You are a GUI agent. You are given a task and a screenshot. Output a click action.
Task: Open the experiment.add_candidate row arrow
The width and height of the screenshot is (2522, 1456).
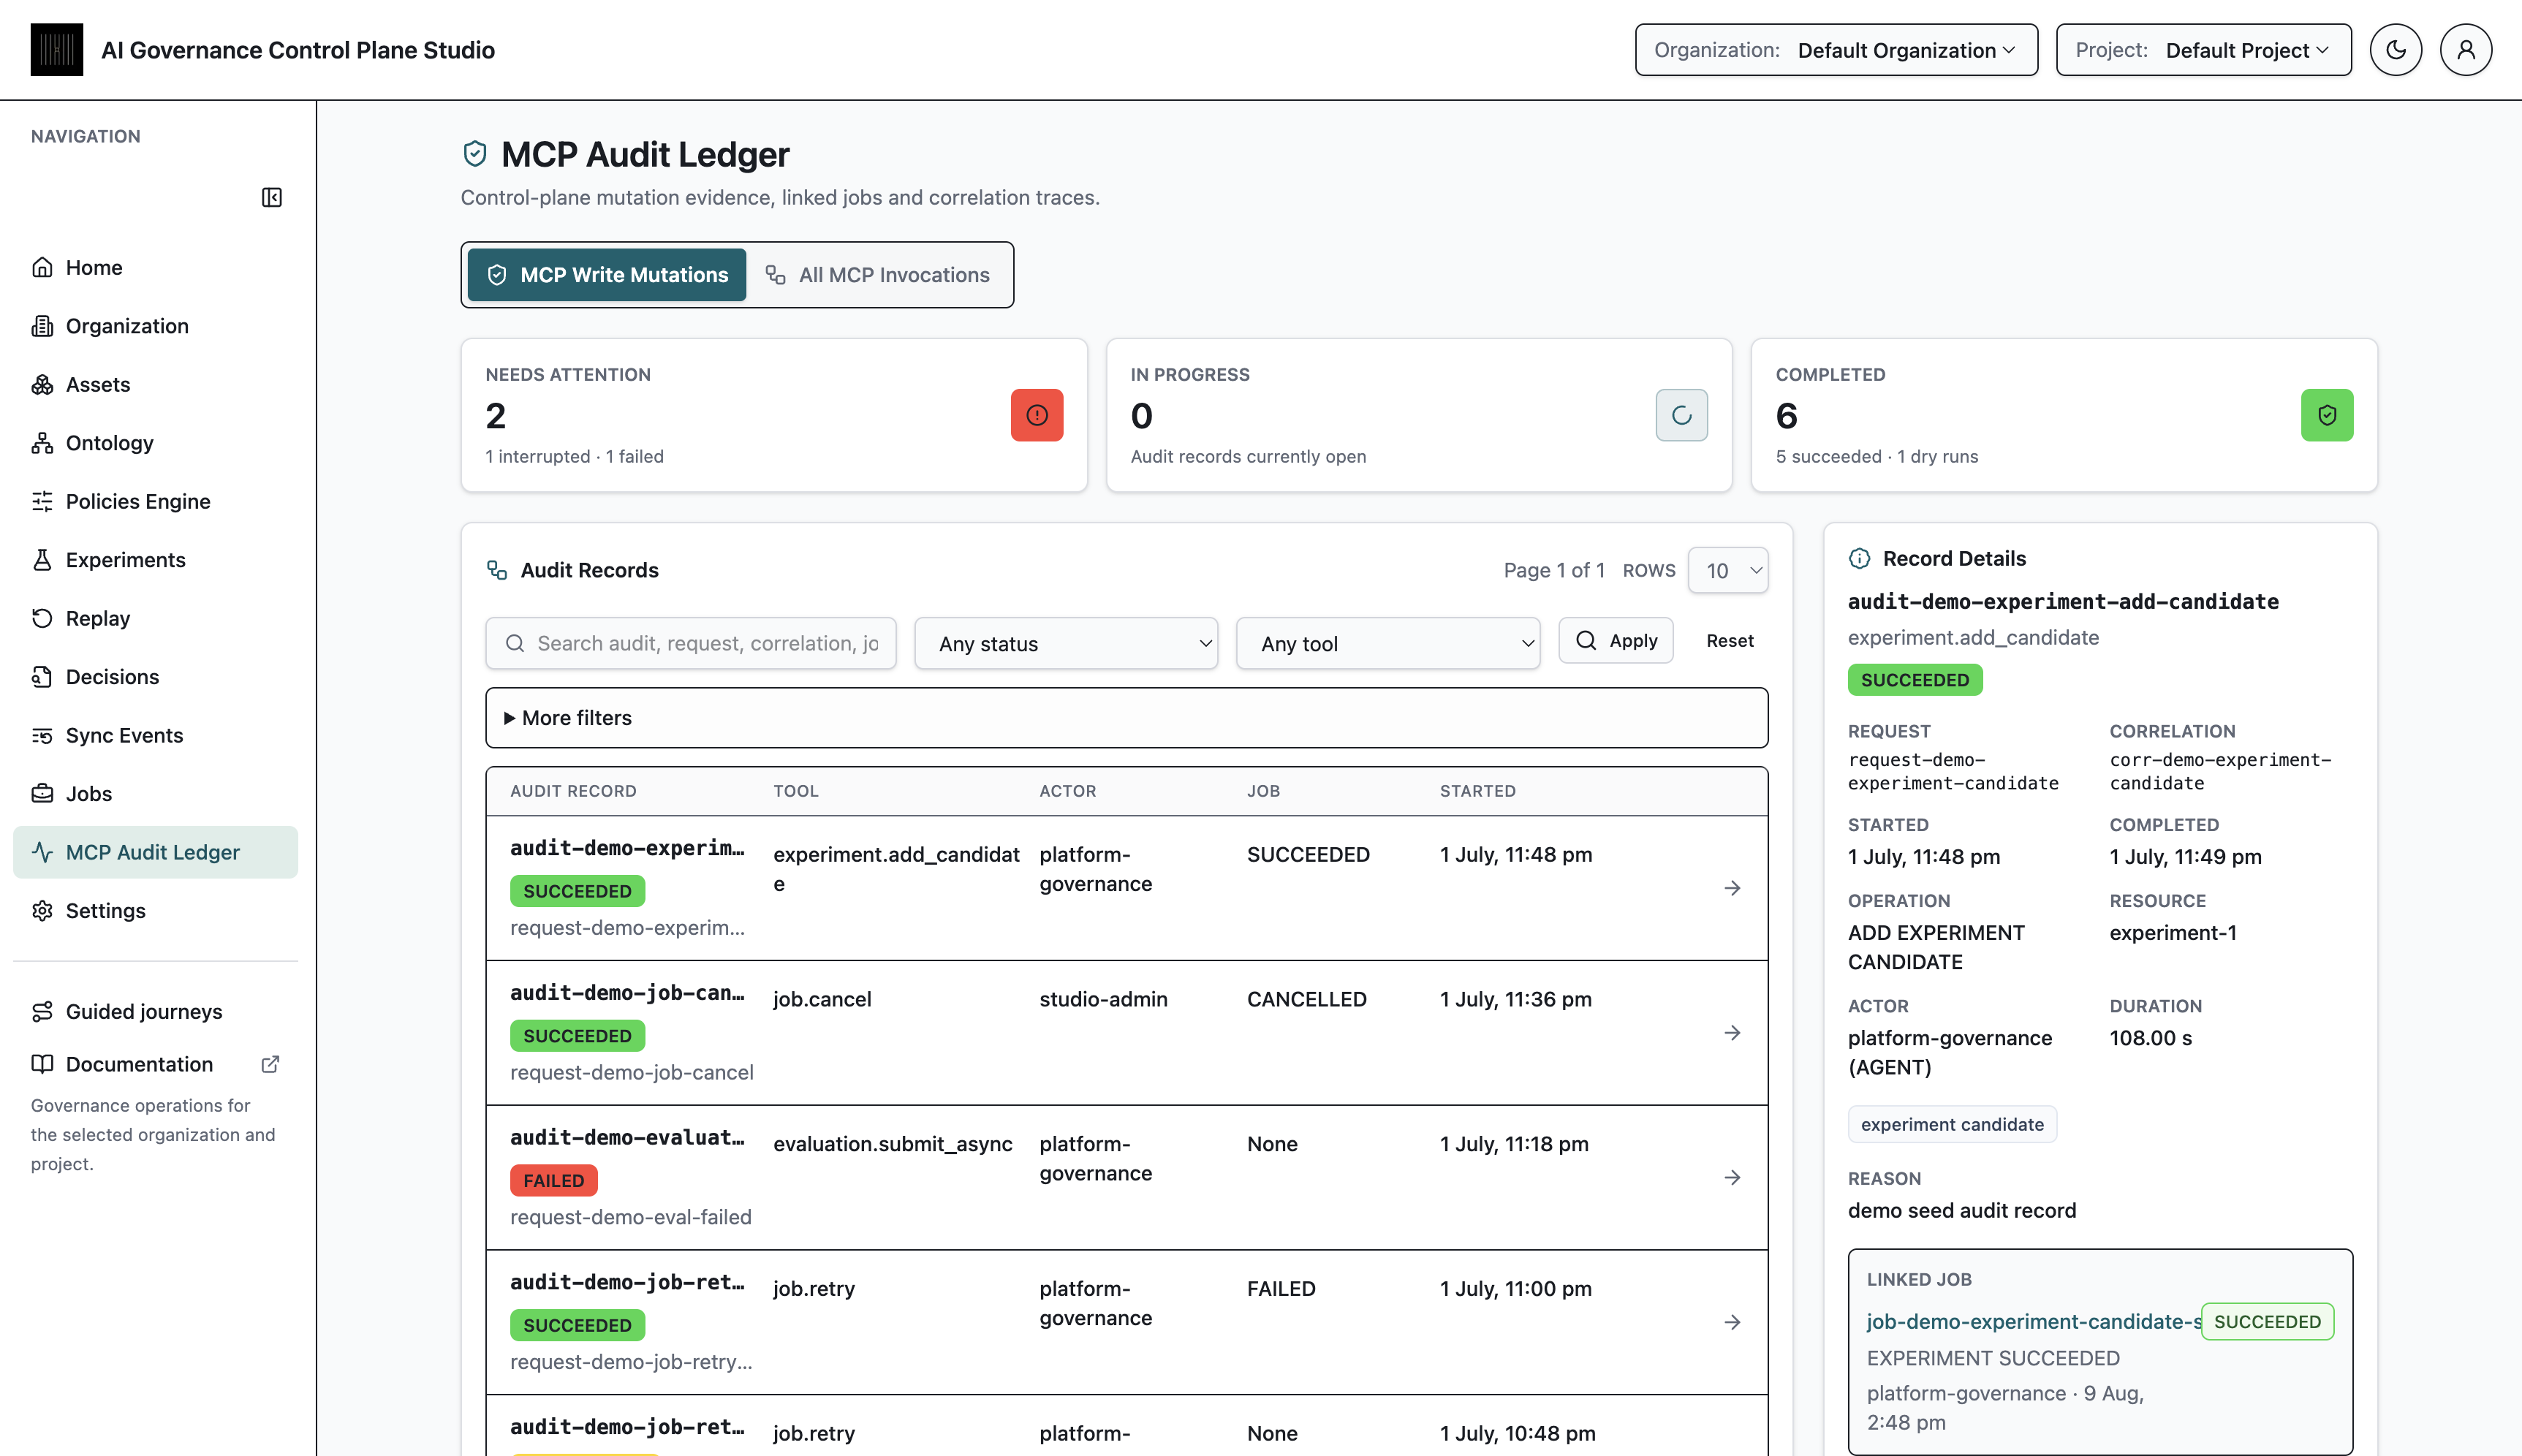pos(1732,888)
